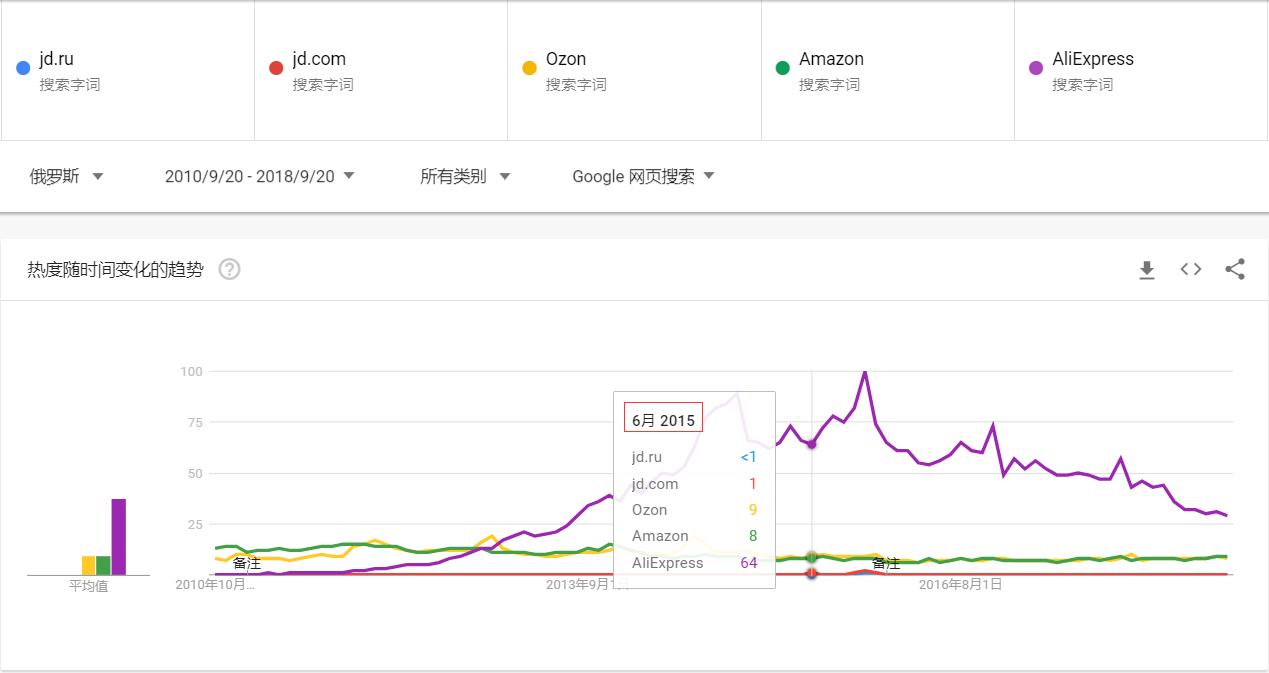Image resolution: width=1269 pixels, height=673 pixels.
Task: Download the trend chart data
Action: click(x=1147, y=270)
